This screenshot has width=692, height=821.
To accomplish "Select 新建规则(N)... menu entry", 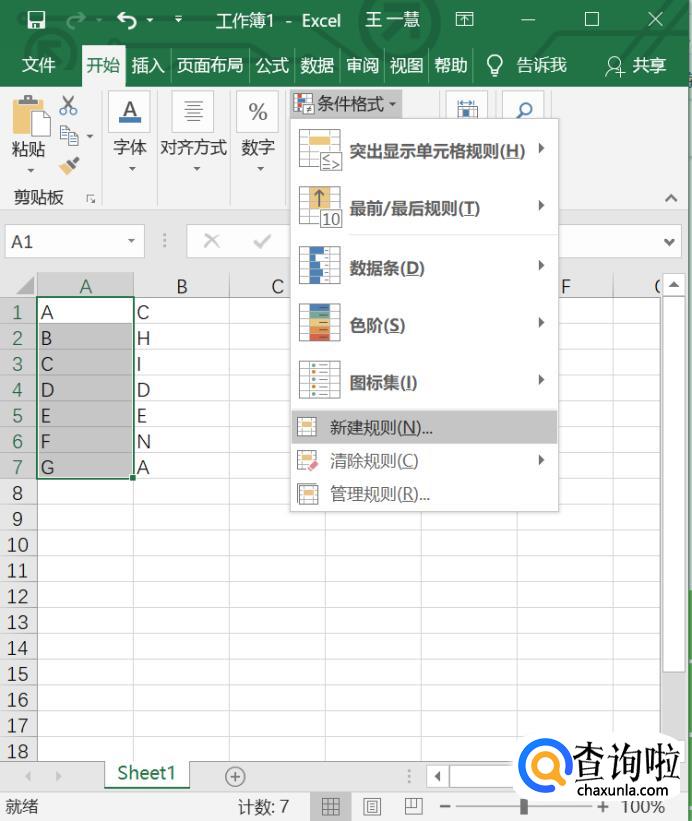I will [x=424, y=427].
